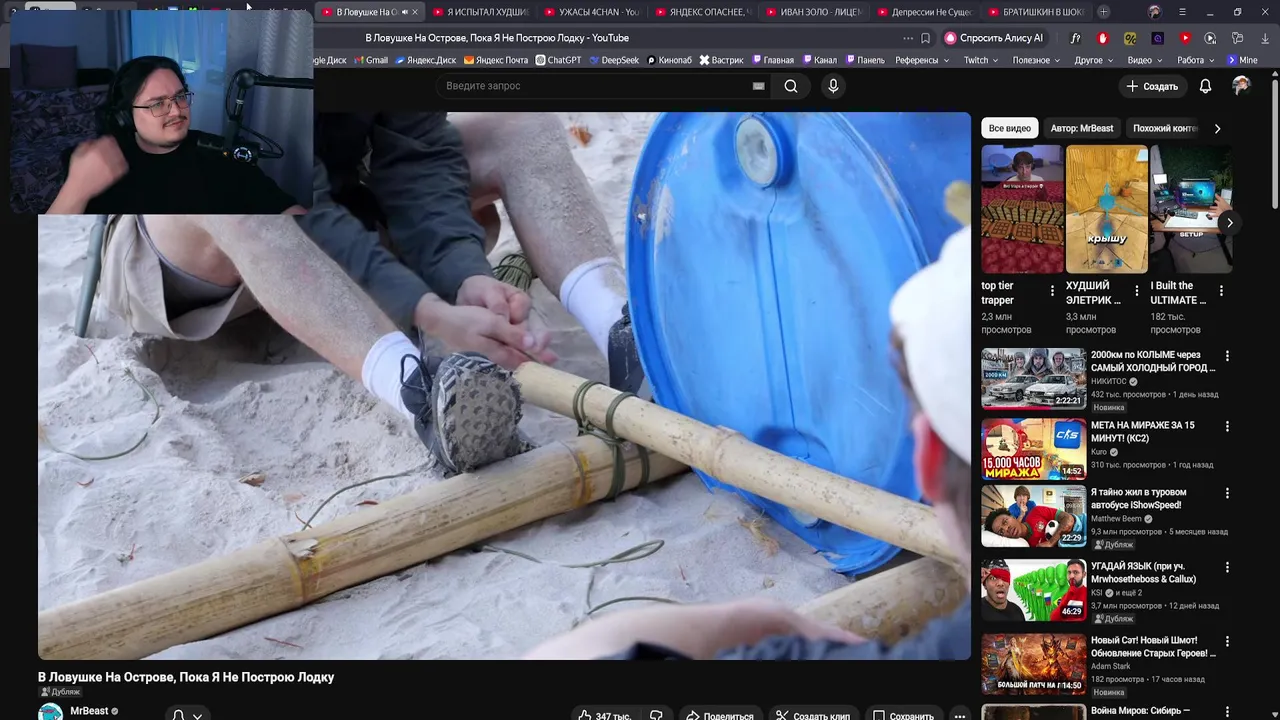Expand 'Работа' bookmarks folder
This screenshot has width=1280, height=720.
[x=1195, y=60]
